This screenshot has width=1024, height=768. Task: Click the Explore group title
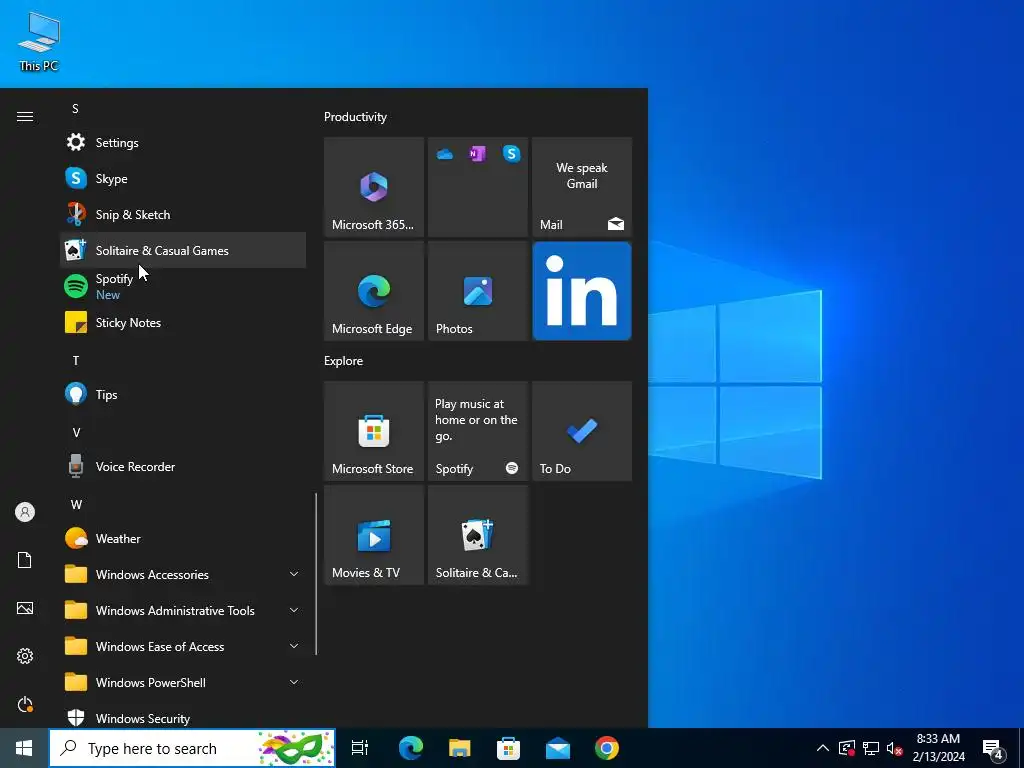point(344,360)
